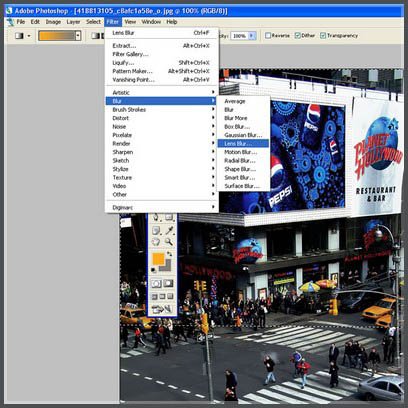Open the Window menu
The image size is (408, 408).
(x=151, y=22)
